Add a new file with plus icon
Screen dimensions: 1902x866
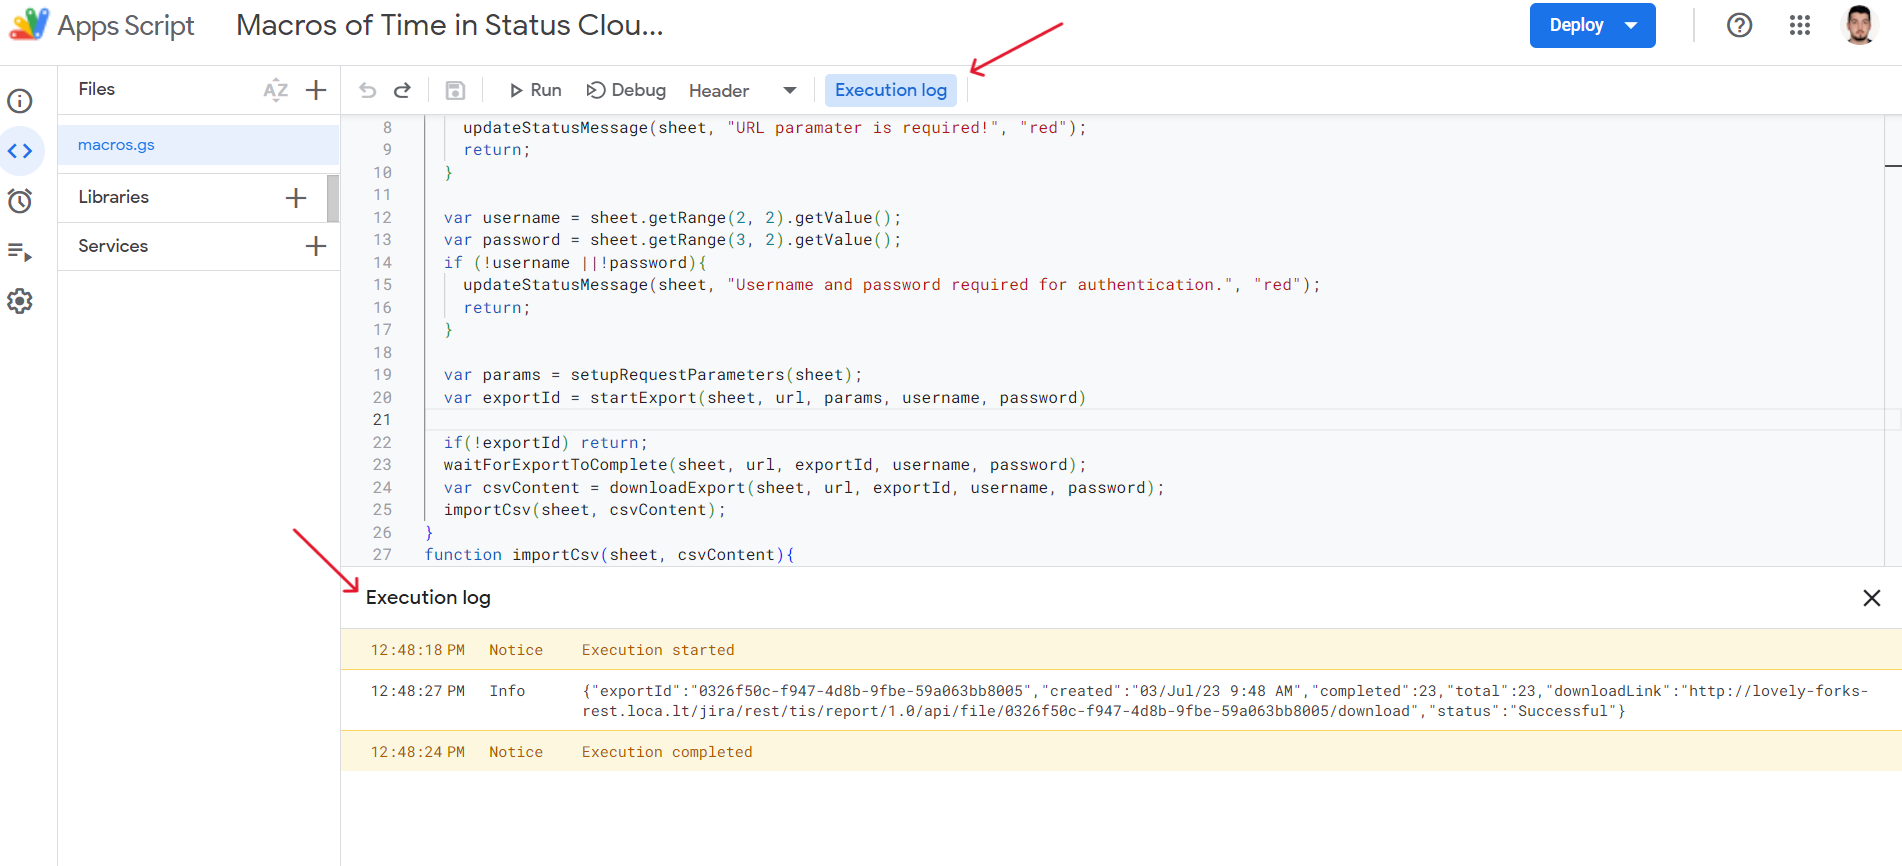[316, 90]
